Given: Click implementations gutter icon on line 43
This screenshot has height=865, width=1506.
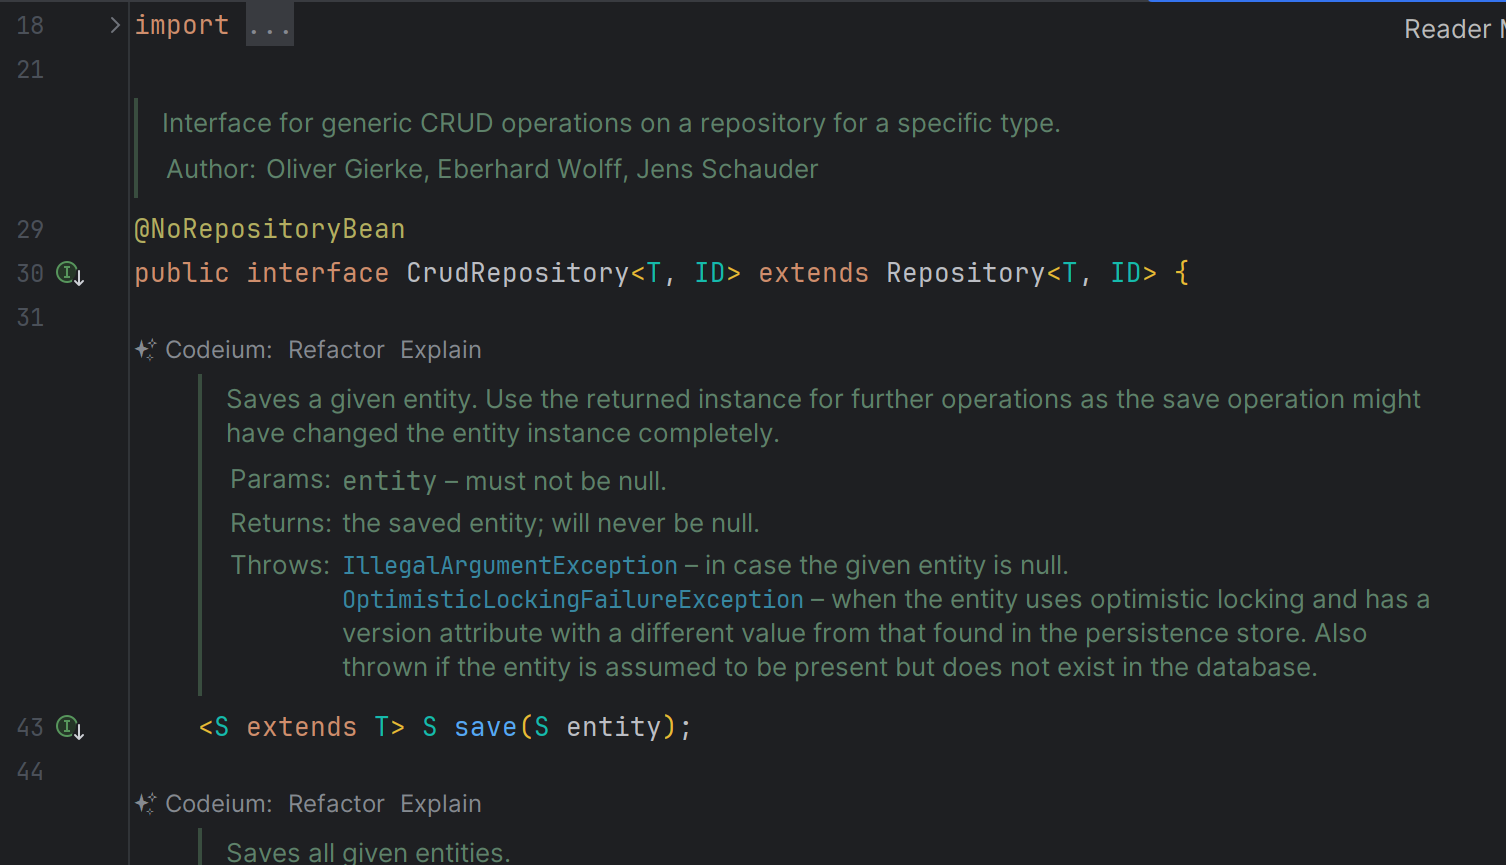Looking at the screenshot, I should tap(70, 727).
